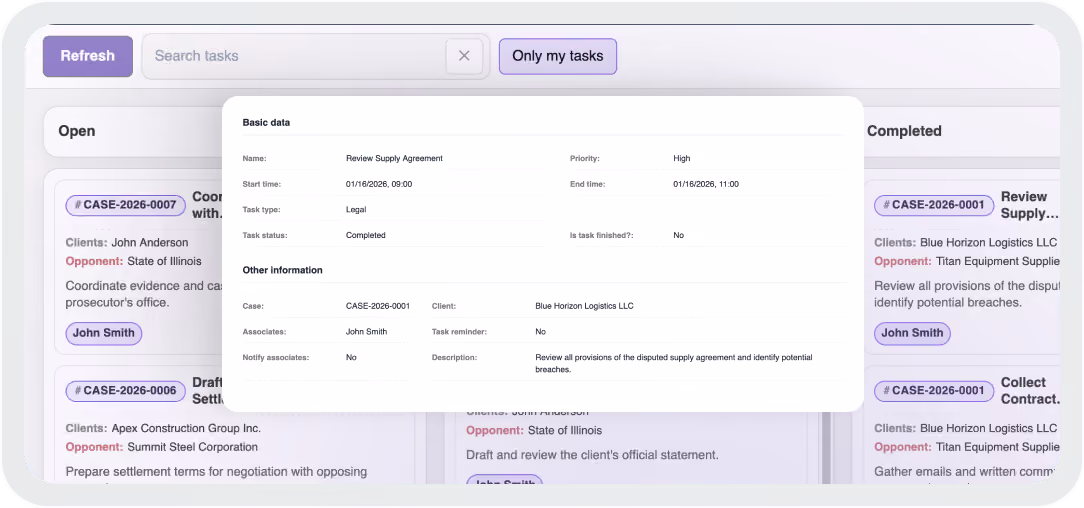The width and height of the screenshot is (1084, 508).
Task: Click the purple Refresh button
Action: (x=88, y=56)
